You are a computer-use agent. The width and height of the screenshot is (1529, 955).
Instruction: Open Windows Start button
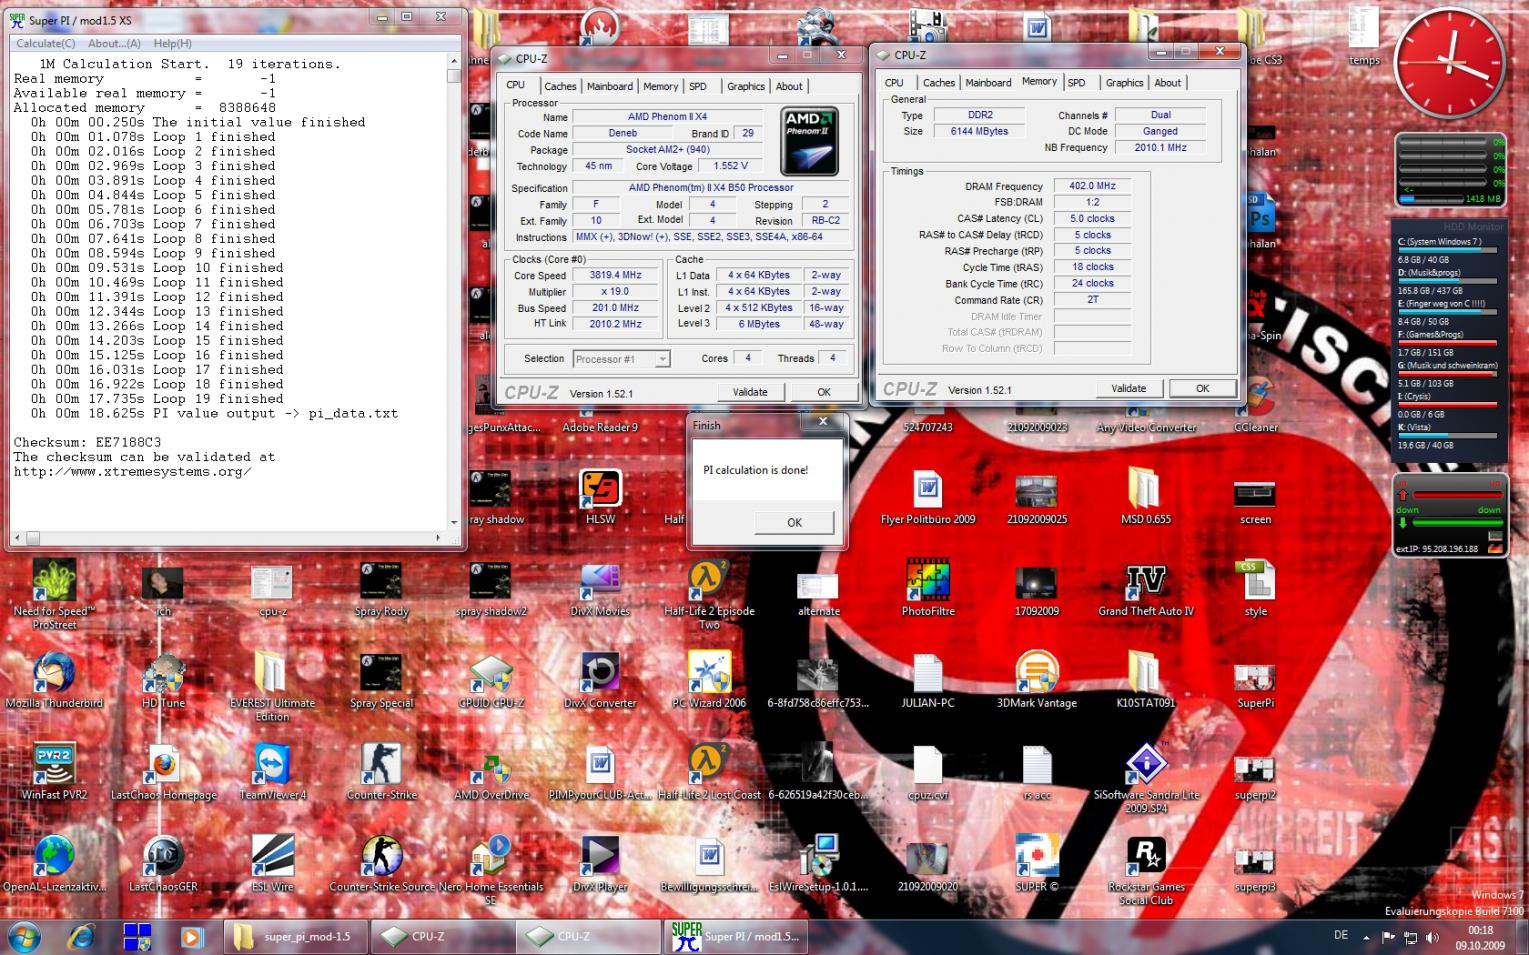pos(24,936)
